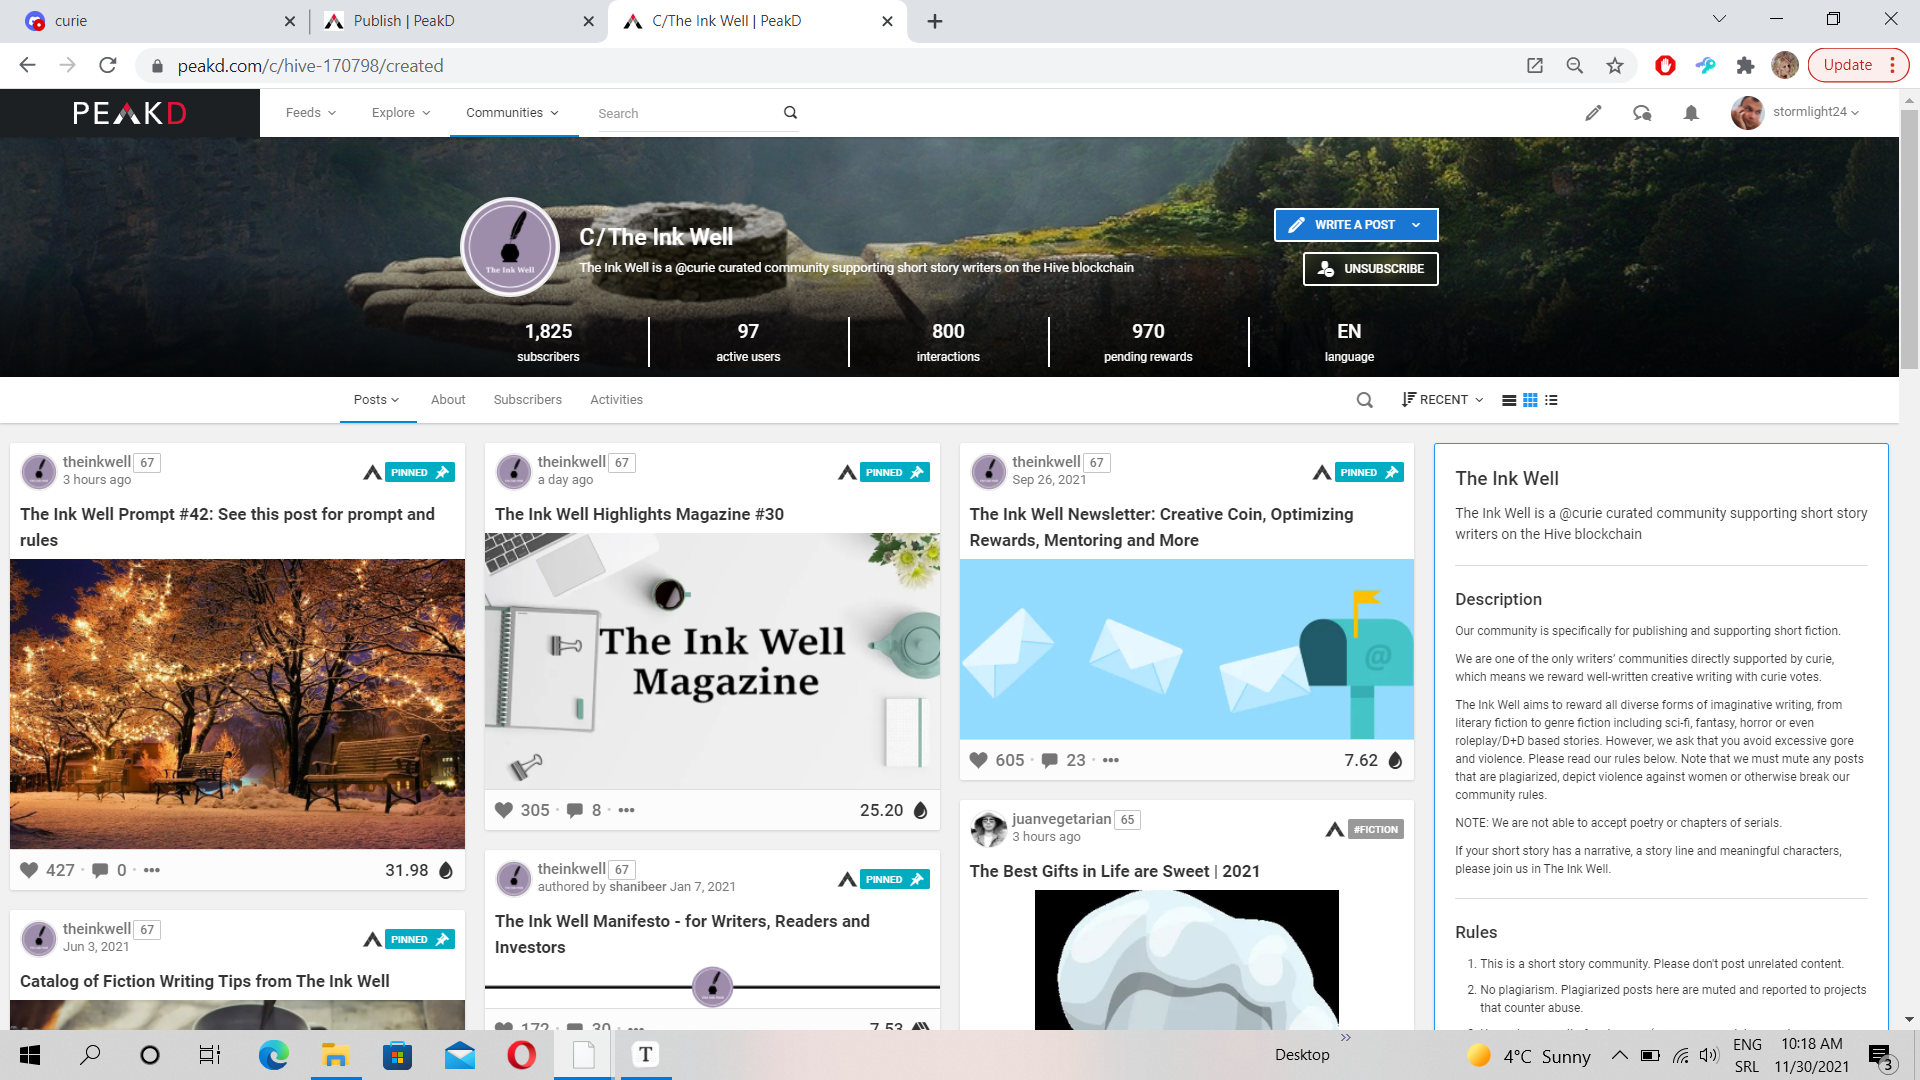Viewport: 1920px width, 1080px height.
Task: Open the winter park bench post thumbnail
Action: [237, 704]
